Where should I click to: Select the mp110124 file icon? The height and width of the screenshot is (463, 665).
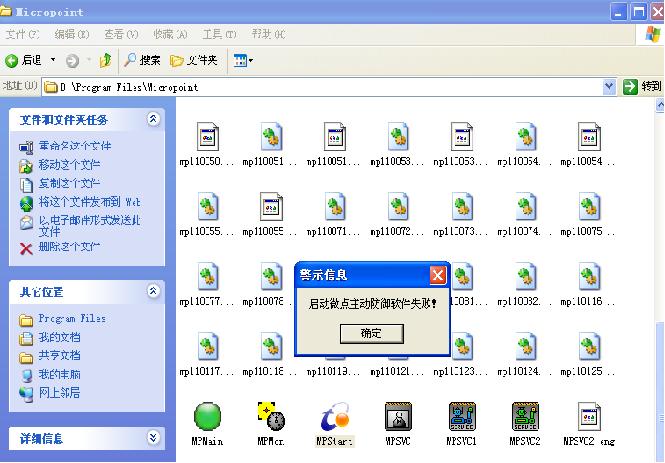click(525, 346)
